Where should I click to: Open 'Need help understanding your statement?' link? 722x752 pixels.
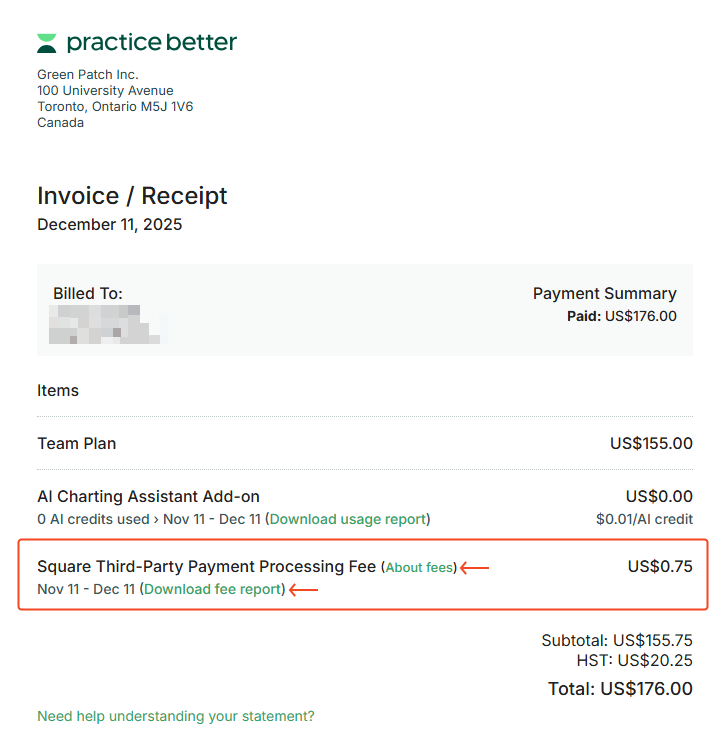[x=176, y=716]
